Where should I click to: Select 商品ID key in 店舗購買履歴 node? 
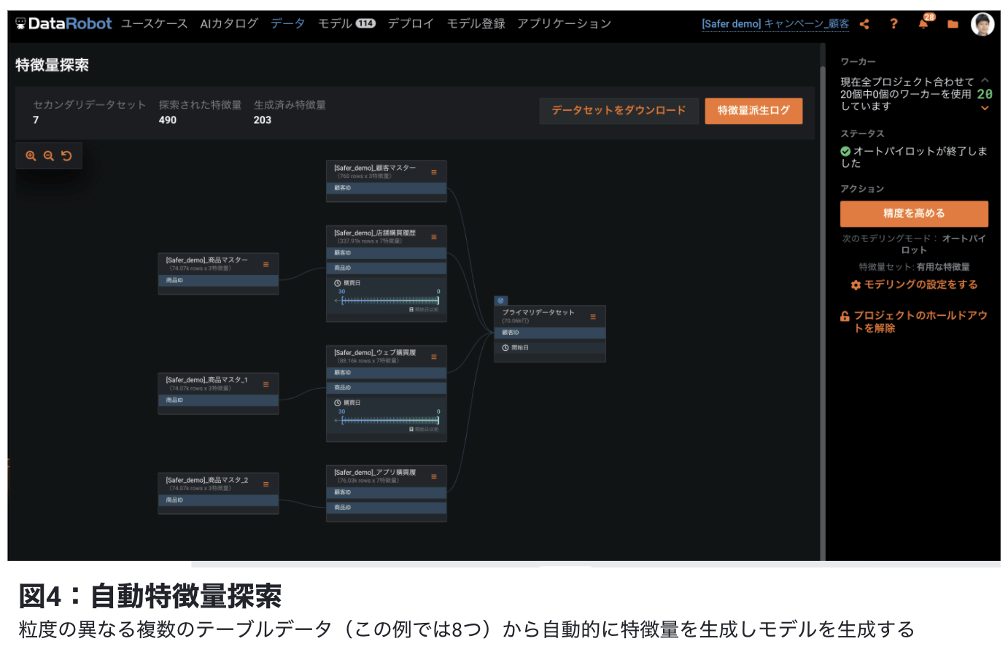386,268
